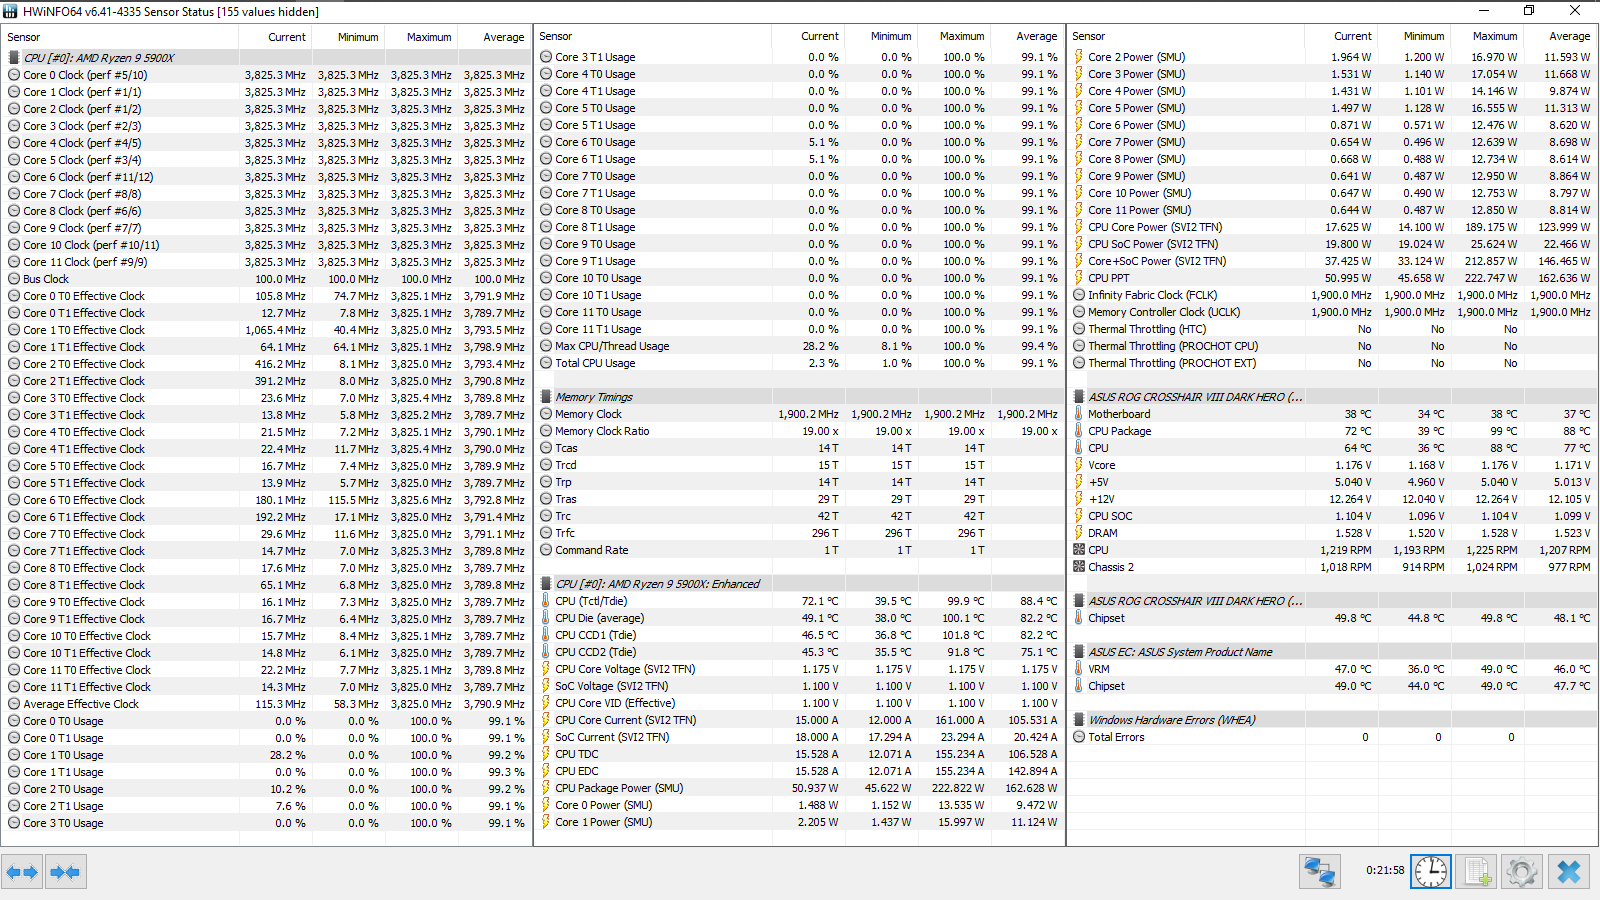Image resolution: width=1600 pixels, height=900 pixels.
Task: Select the CPU Package Power (SMU) row
Action: pos(799,788)
